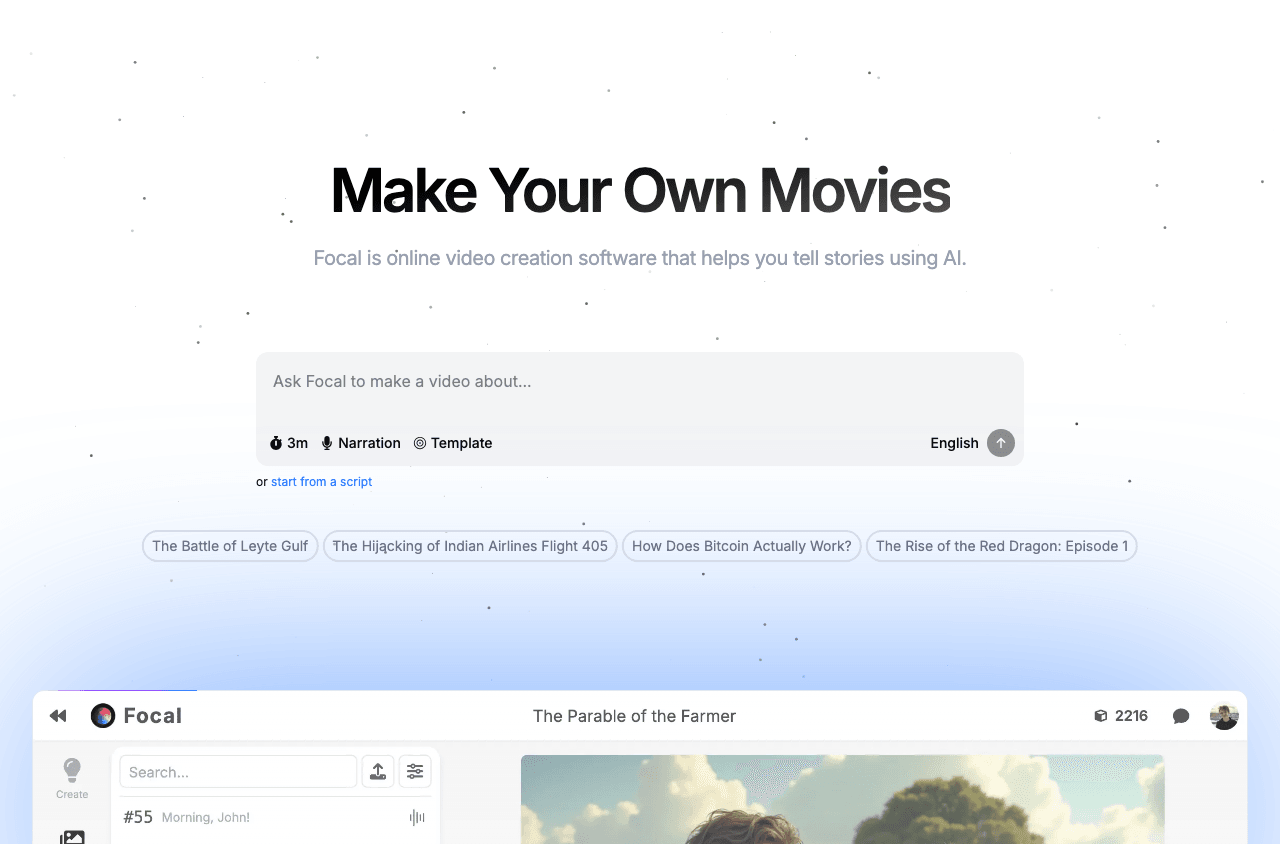This screenshot has height=844, width=1280.
Task: Open the Narration option
Action: (x=361, y=443)
